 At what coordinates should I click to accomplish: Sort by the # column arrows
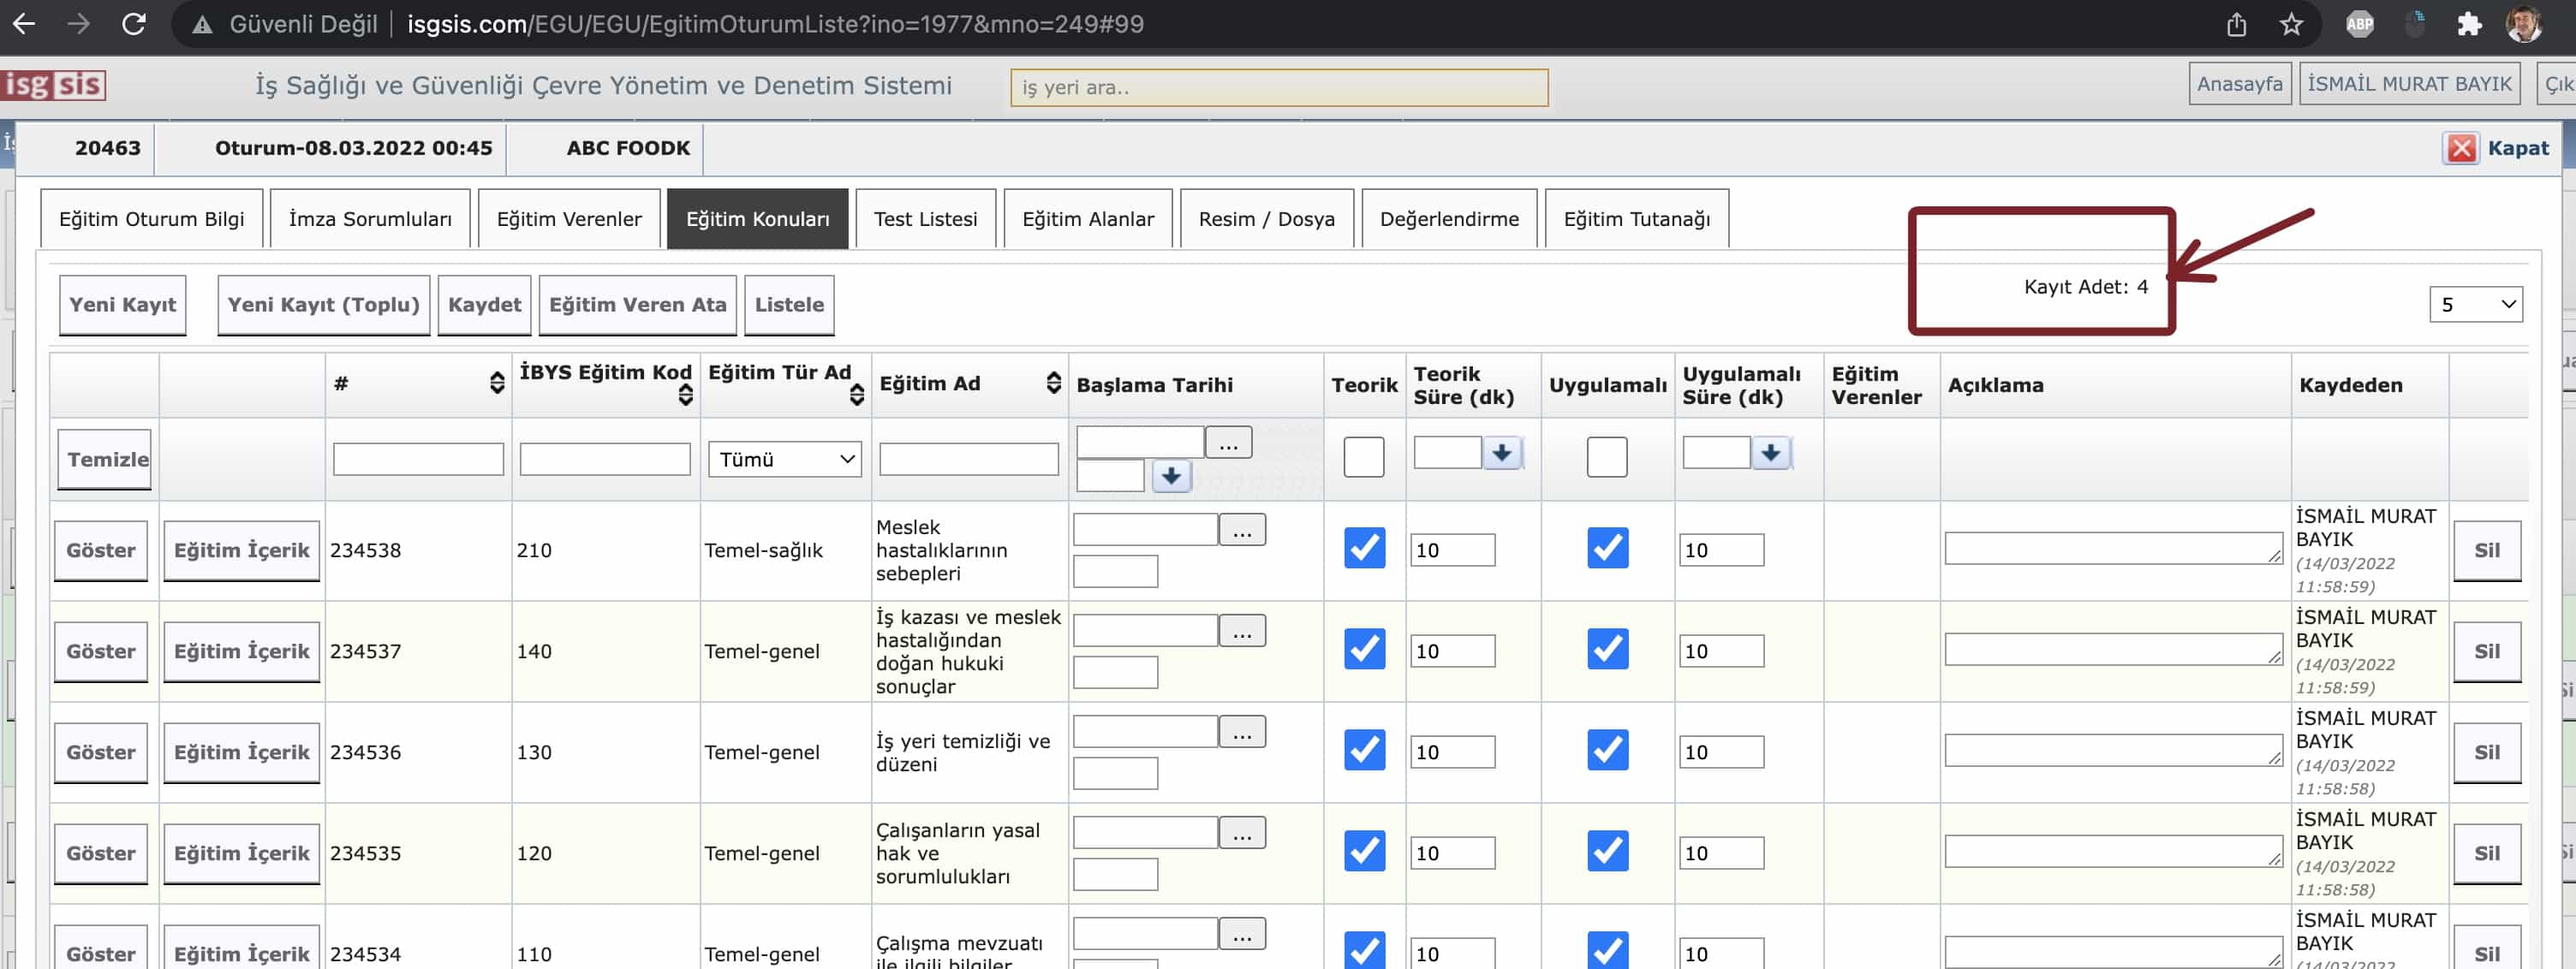pyautogui.click(x=497, y=383)
